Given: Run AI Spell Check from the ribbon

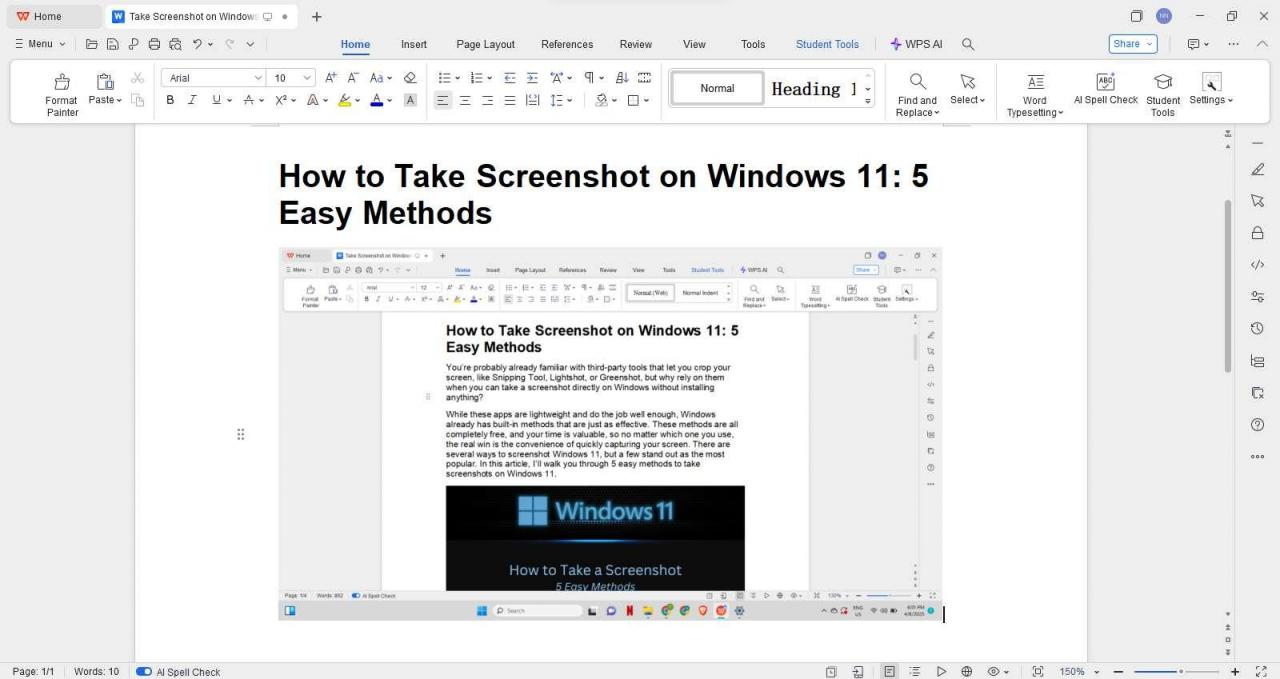Looking at the screenshot, I should 1105,90.
